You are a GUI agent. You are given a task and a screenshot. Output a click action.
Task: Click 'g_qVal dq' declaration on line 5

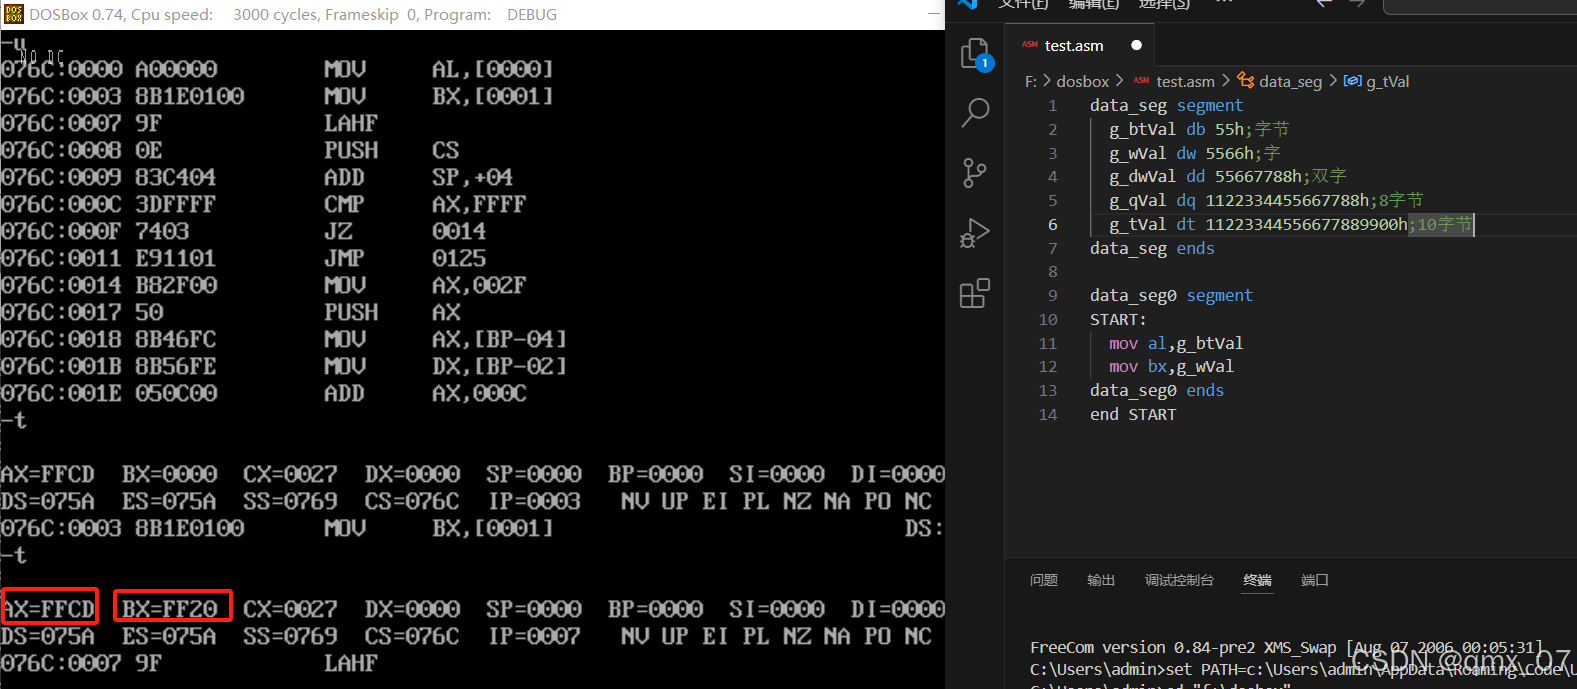[1240, 200]
